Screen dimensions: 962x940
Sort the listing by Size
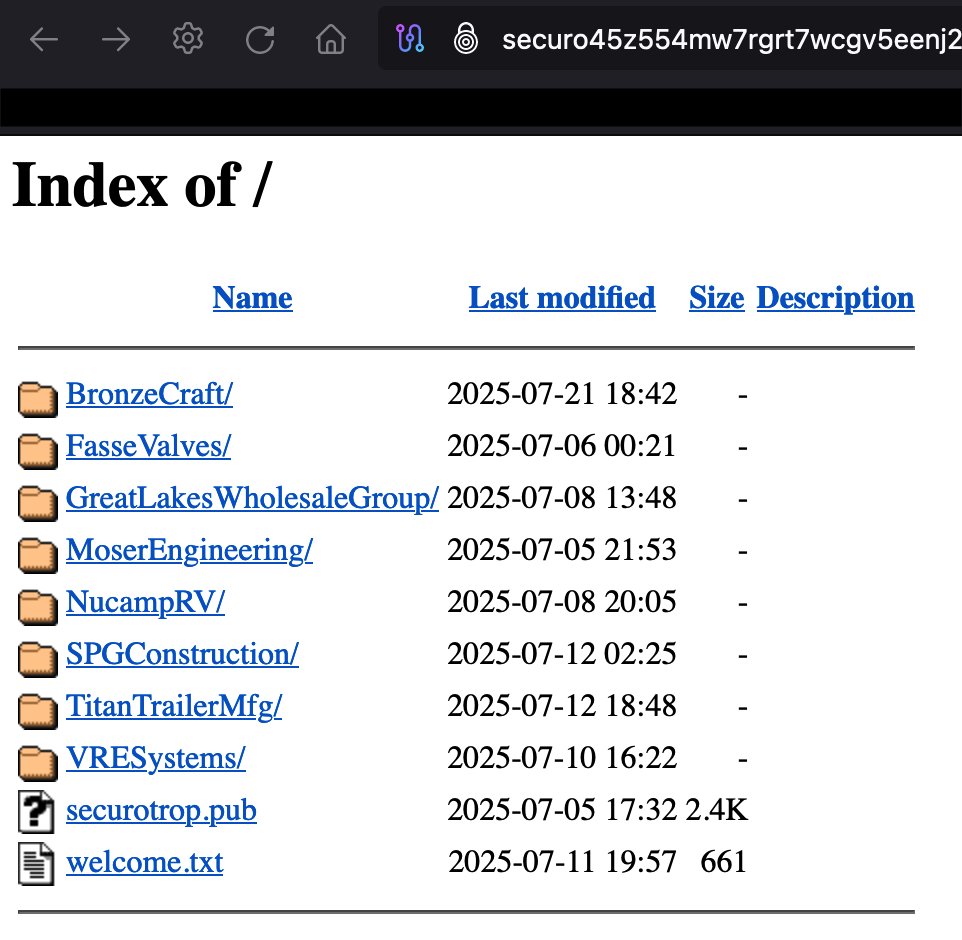pos(717,298)
